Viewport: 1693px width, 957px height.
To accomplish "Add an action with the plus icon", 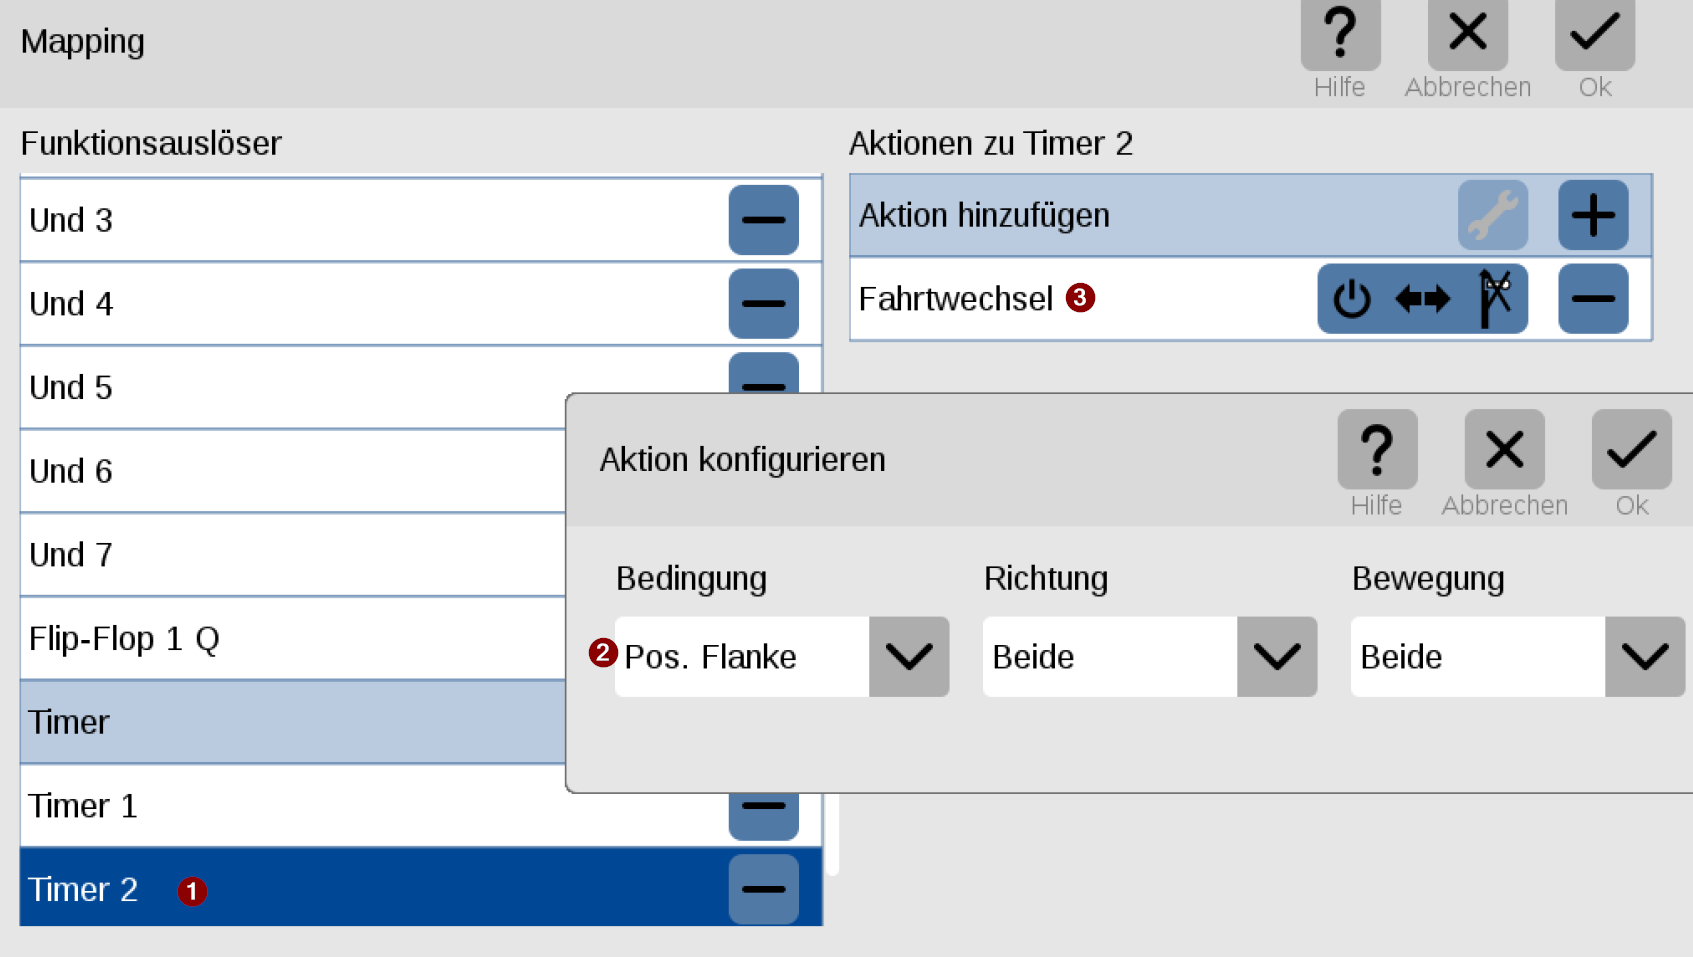I will click(x=1593, y=215).
